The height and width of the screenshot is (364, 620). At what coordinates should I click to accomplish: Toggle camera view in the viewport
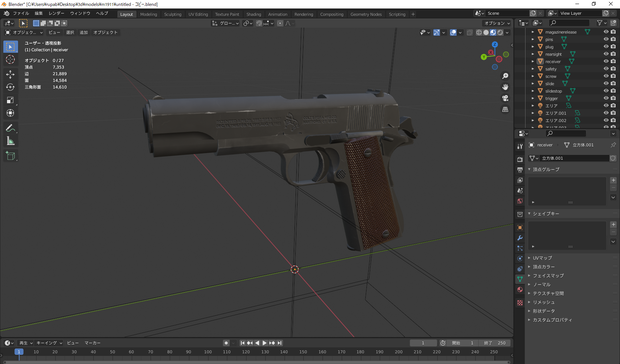[505, 98]
